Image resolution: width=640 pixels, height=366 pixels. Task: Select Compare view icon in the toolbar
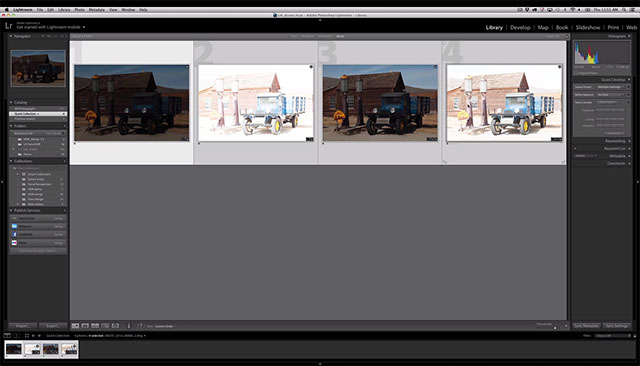[95, 326]
